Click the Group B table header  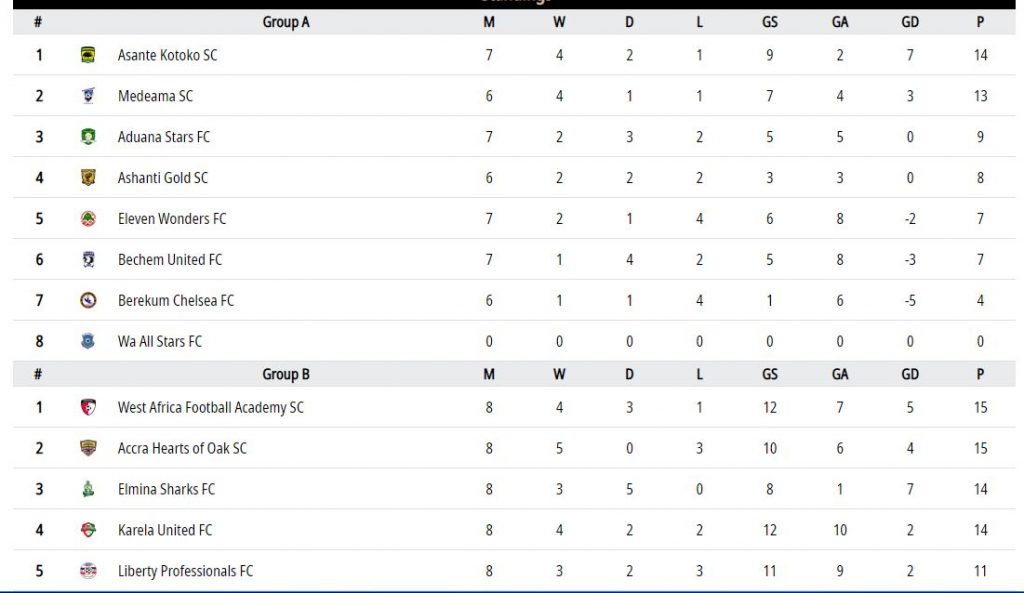coord(286,374)
